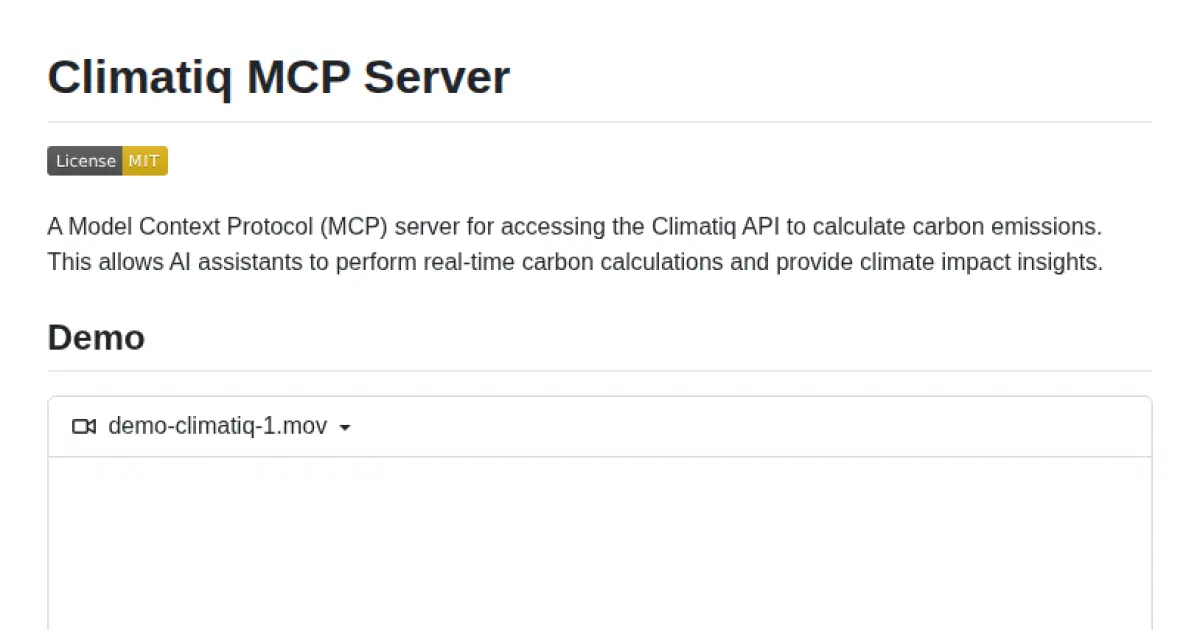The width and height of the screenshot is (1200, 630).
Task: Click the license shield near the page top
Action: 107,160
